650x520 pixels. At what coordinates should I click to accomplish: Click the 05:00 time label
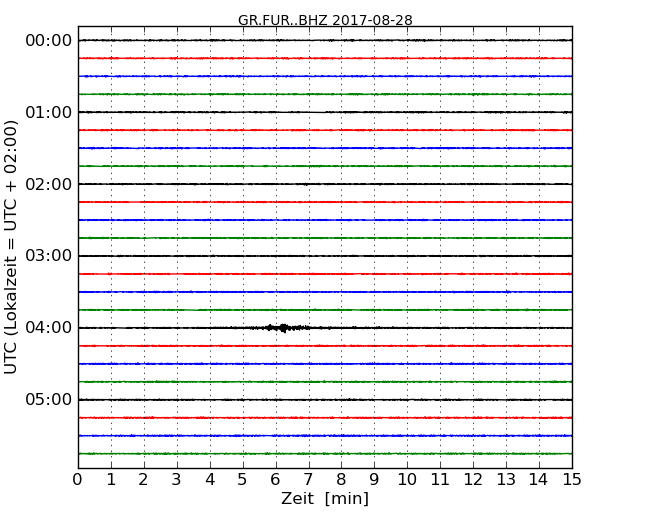(49, 399)
